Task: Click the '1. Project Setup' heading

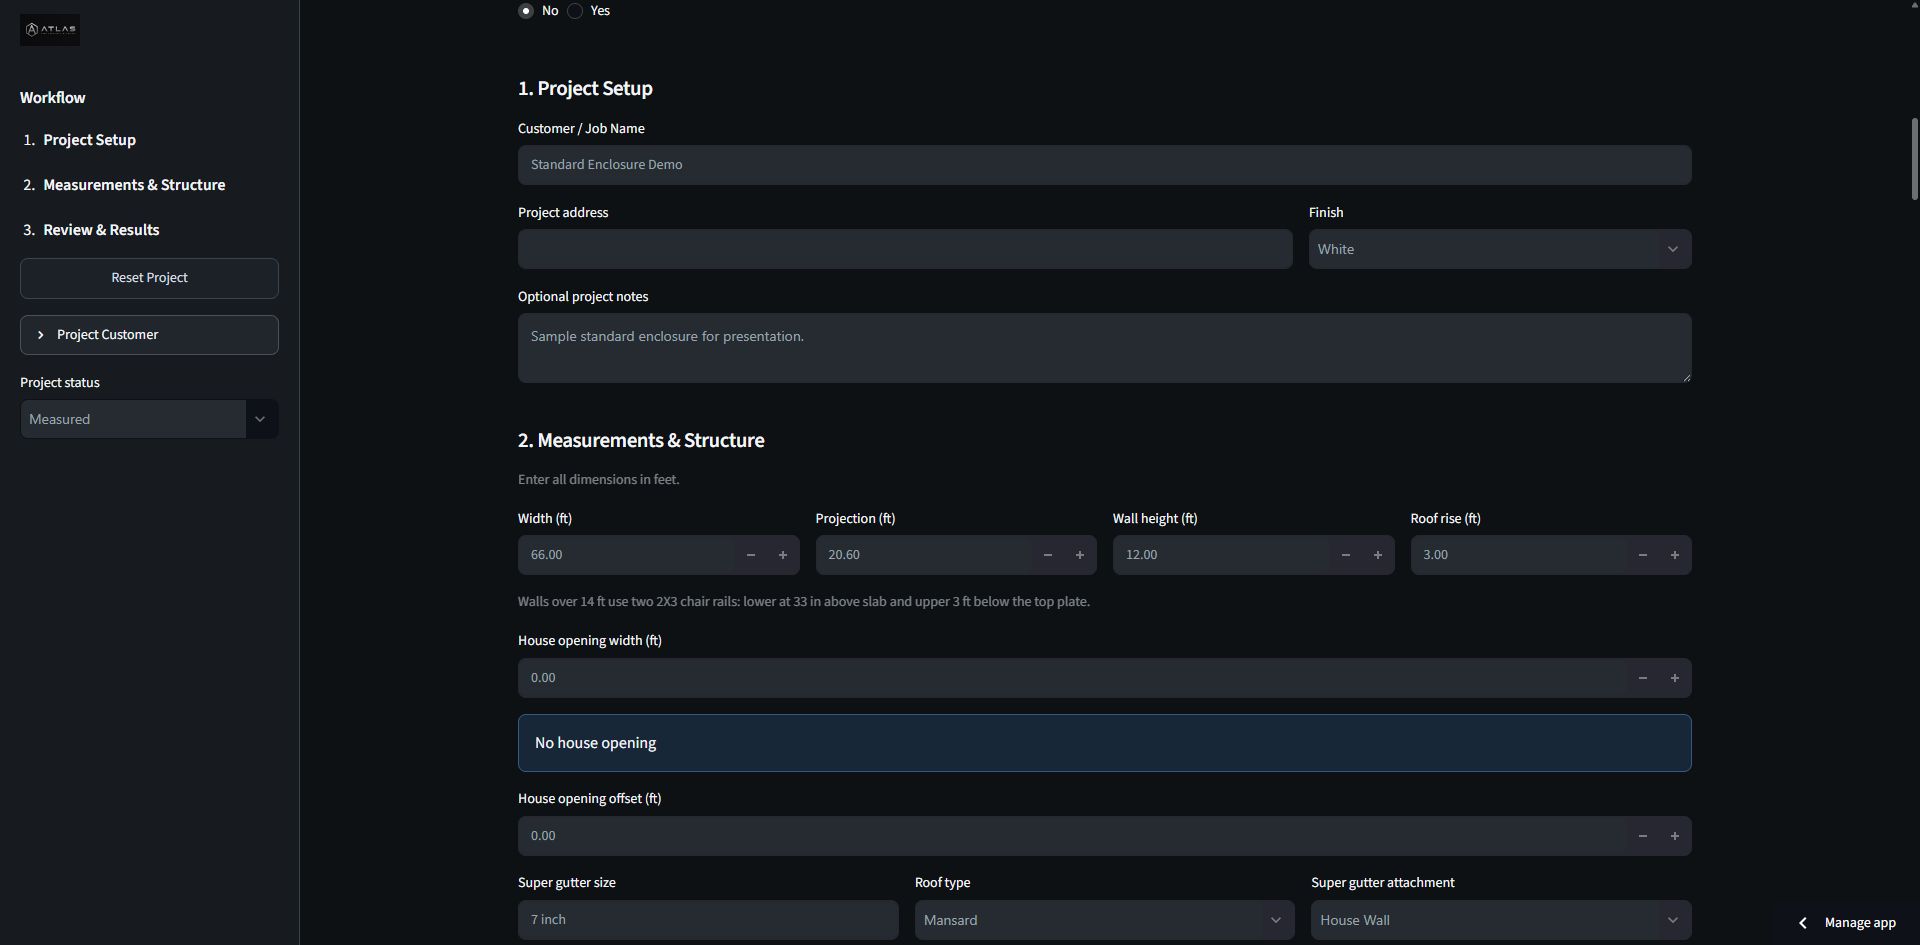Action: [x=585, y=89]
